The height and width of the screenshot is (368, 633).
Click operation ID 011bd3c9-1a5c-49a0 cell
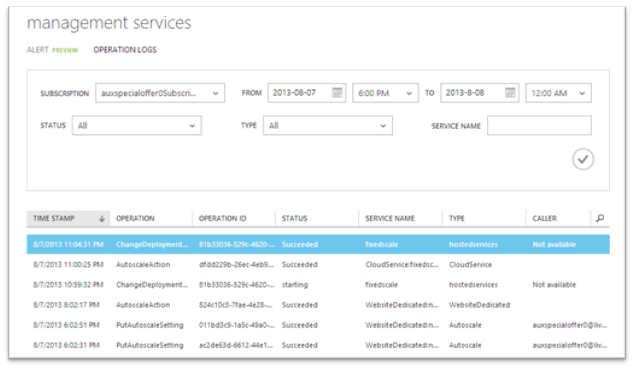[x=237, y=325]
